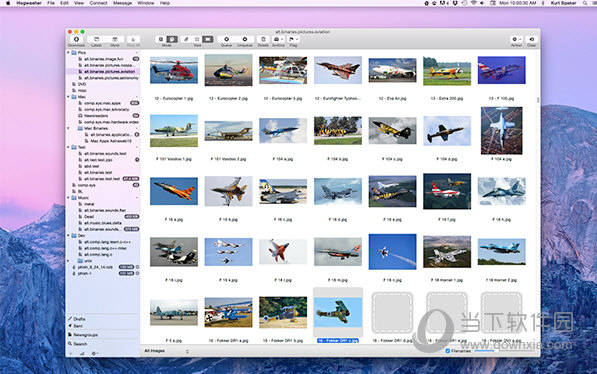
Task: Collapse the Music folder
Action: 69,198
